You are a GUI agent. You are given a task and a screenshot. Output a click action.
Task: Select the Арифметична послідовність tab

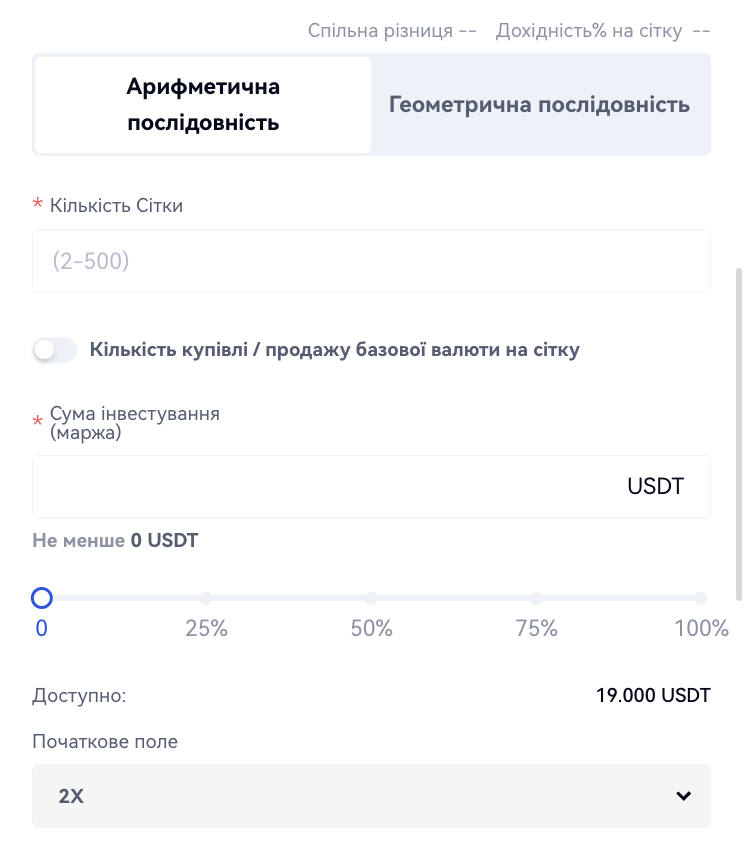203,105
